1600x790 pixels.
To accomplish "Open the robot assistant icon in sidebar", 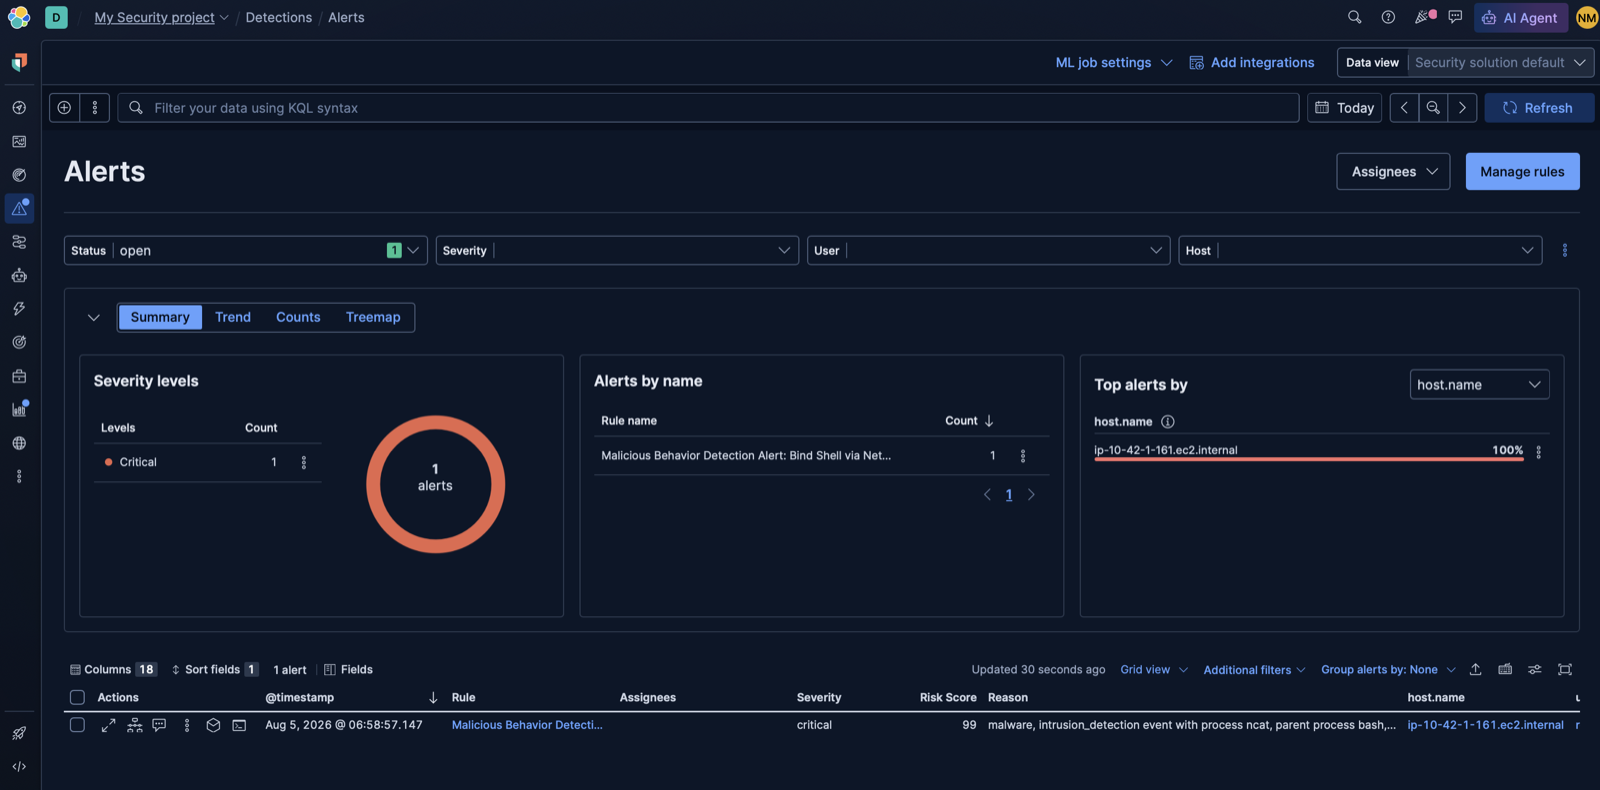I will [19, 275].
